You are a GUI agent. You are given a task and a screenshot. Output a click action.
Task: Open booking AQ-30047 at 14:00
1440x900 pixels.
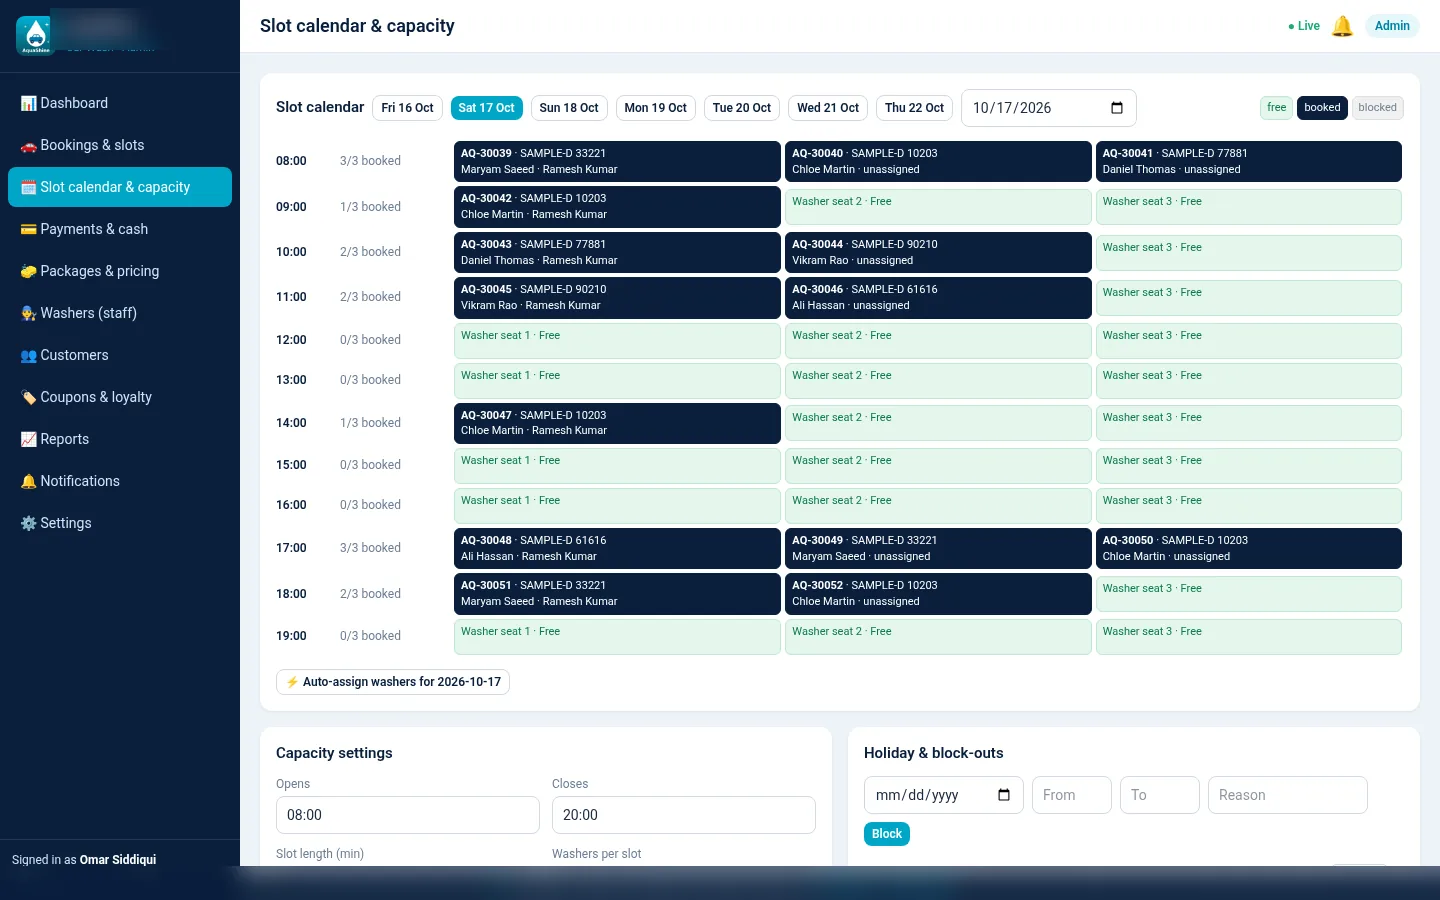point(617,423)
